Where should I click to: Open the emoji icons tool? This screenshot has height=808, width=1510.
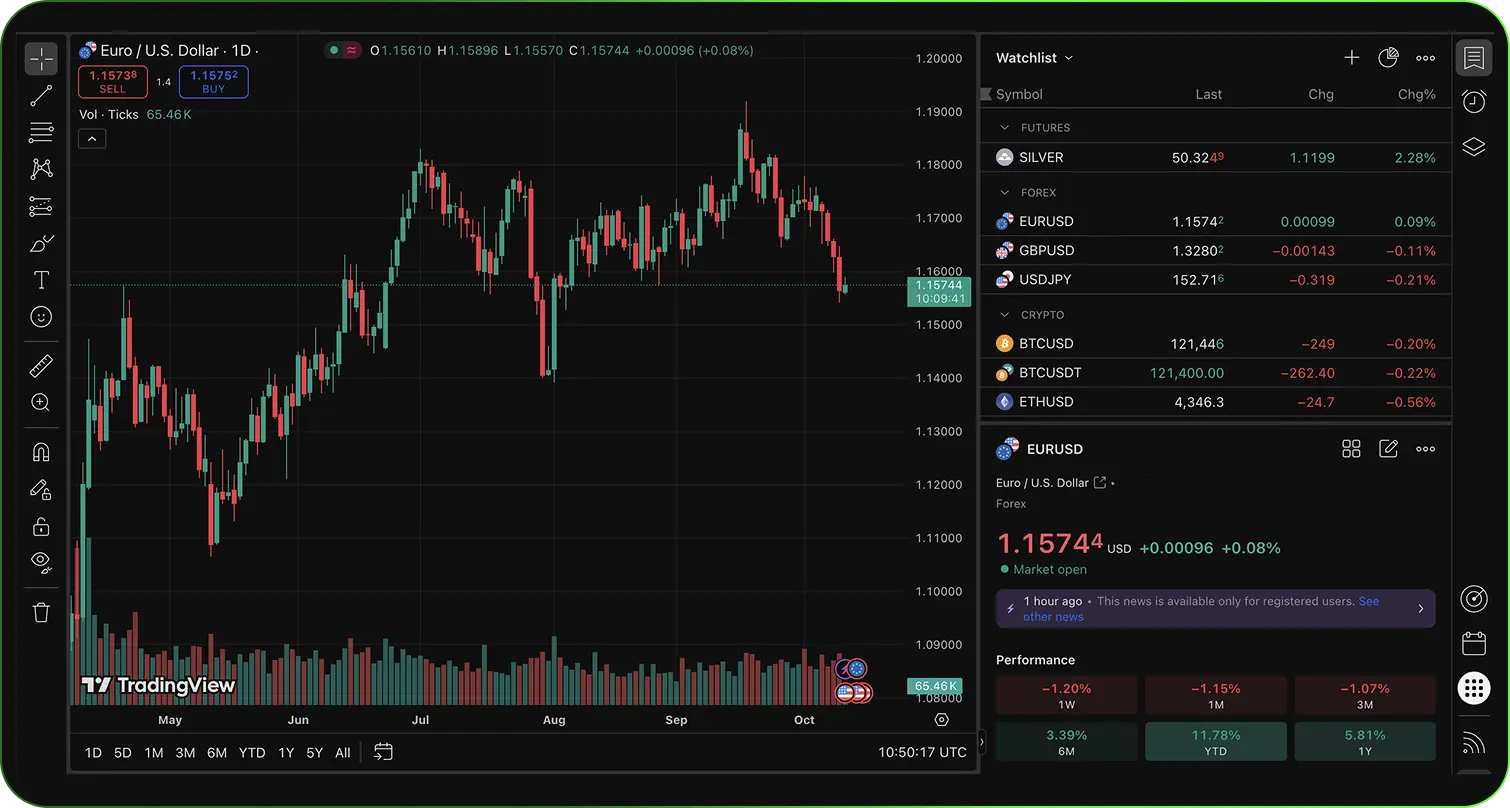point(41,317)
